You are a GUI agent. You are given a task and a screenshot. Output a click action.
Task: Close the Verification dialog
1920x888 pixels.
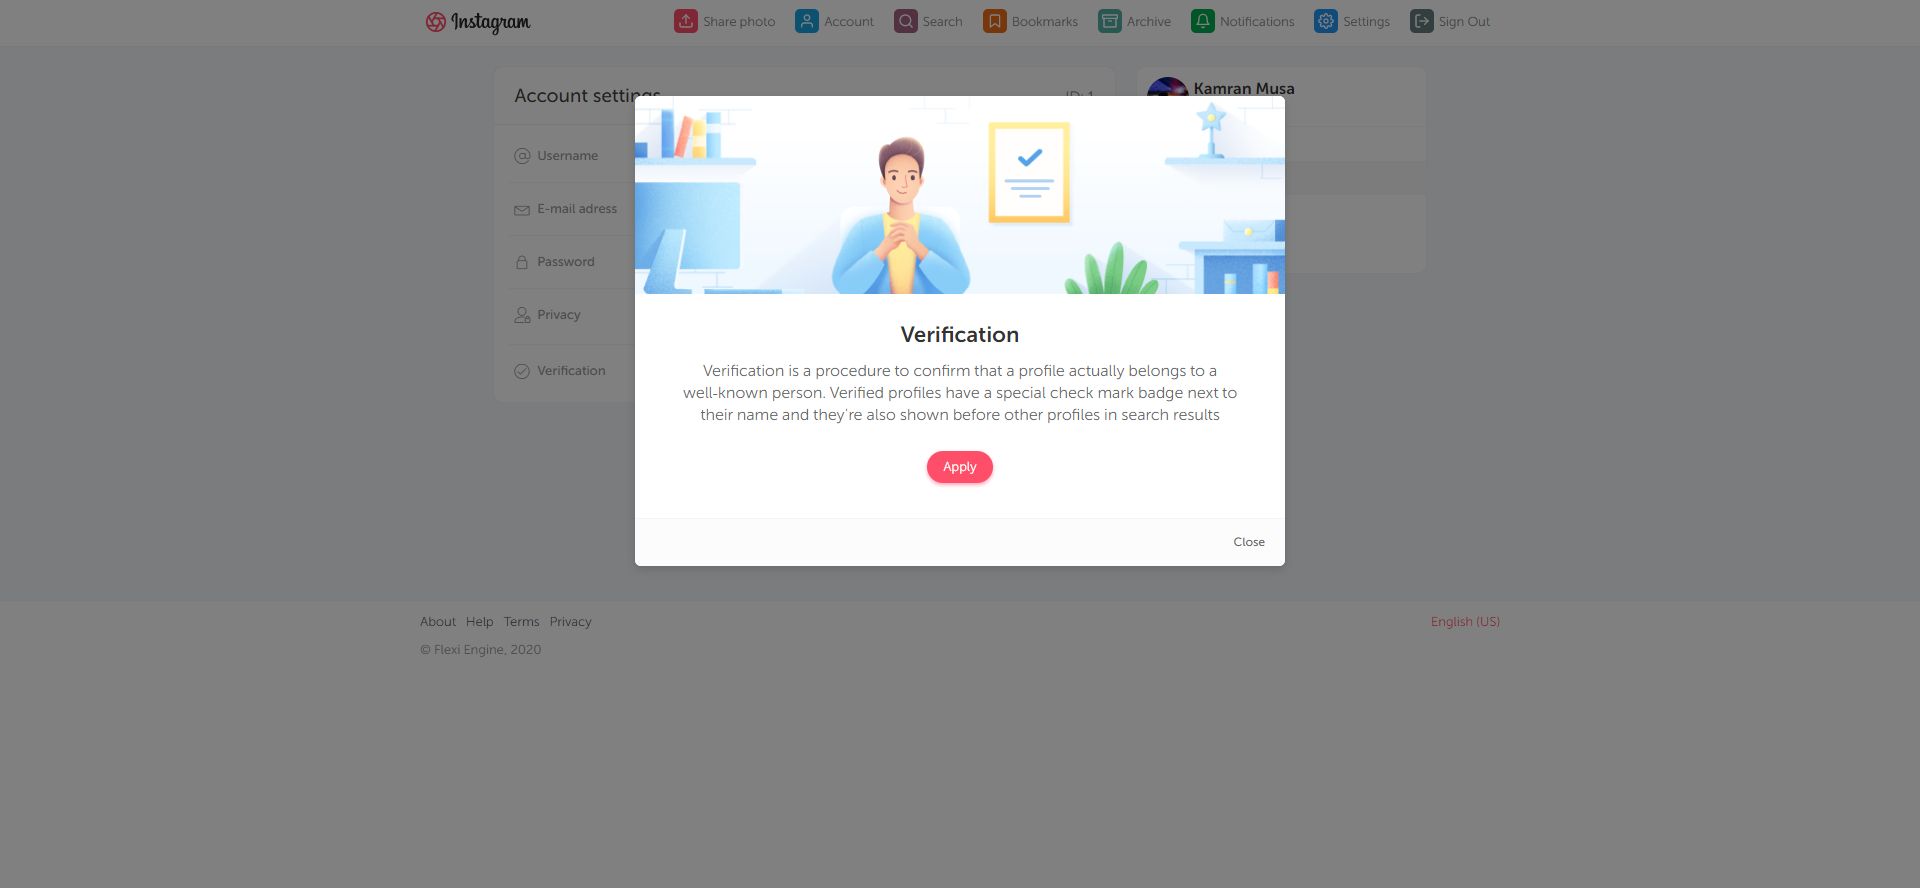[1249, 542]
